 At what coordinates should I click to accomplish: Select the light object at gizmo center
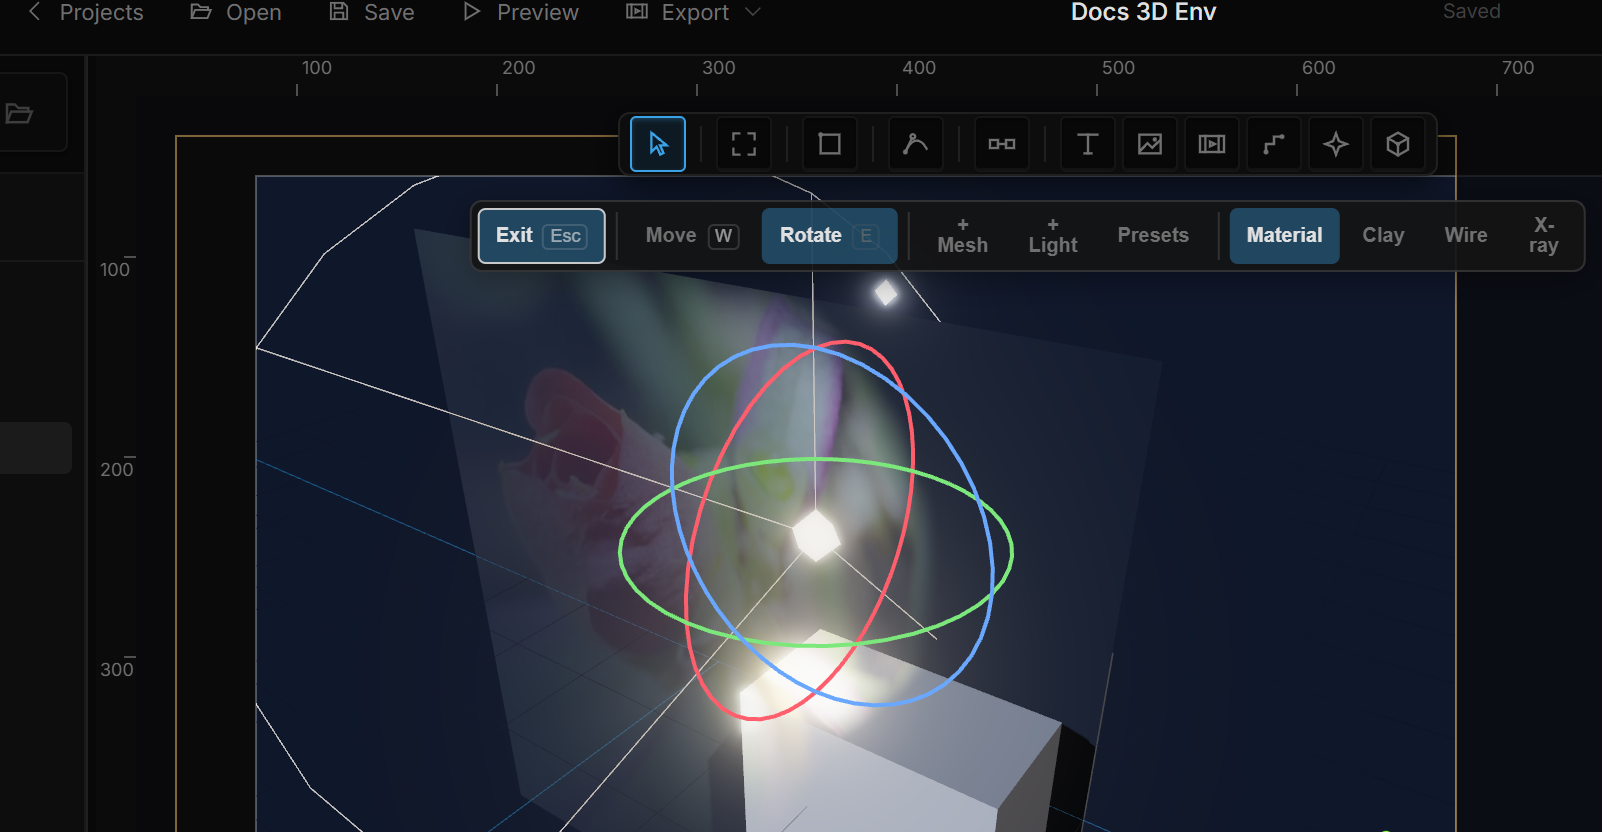[x=816, y=535]
